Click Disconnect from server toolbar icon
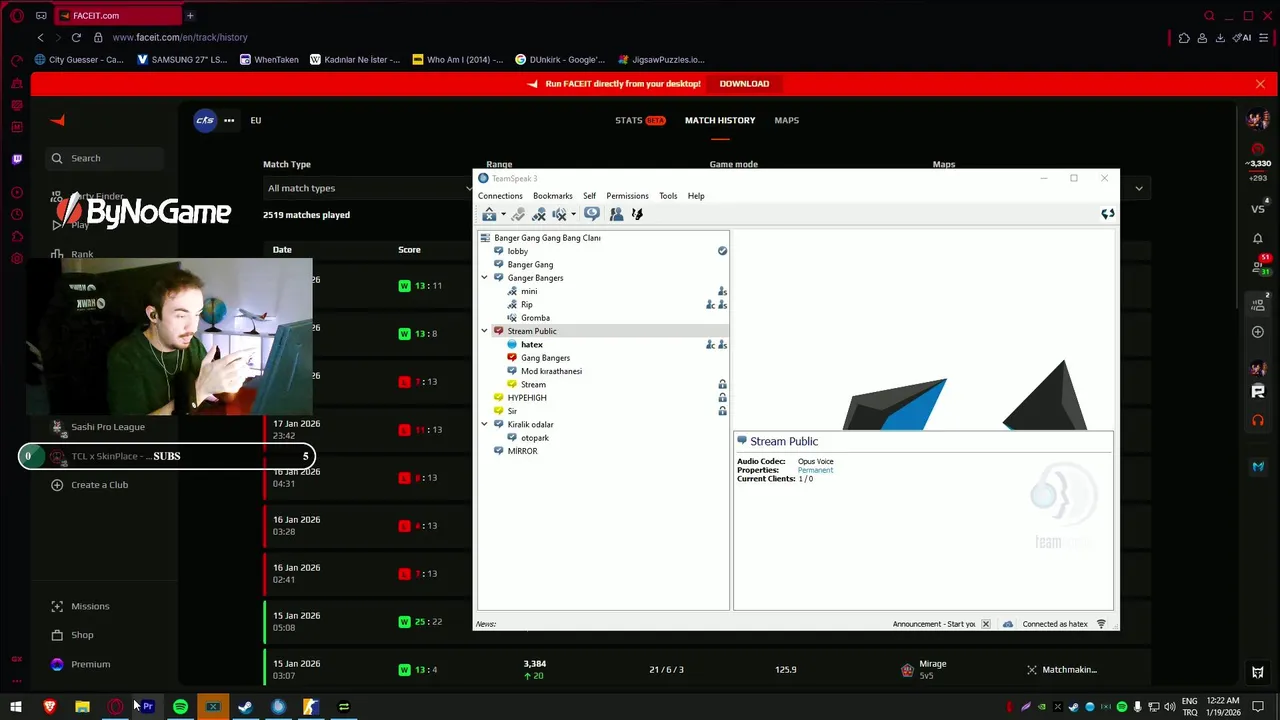Image resolution: width=1280 pixels, height=720 pixels. point(518,214)
